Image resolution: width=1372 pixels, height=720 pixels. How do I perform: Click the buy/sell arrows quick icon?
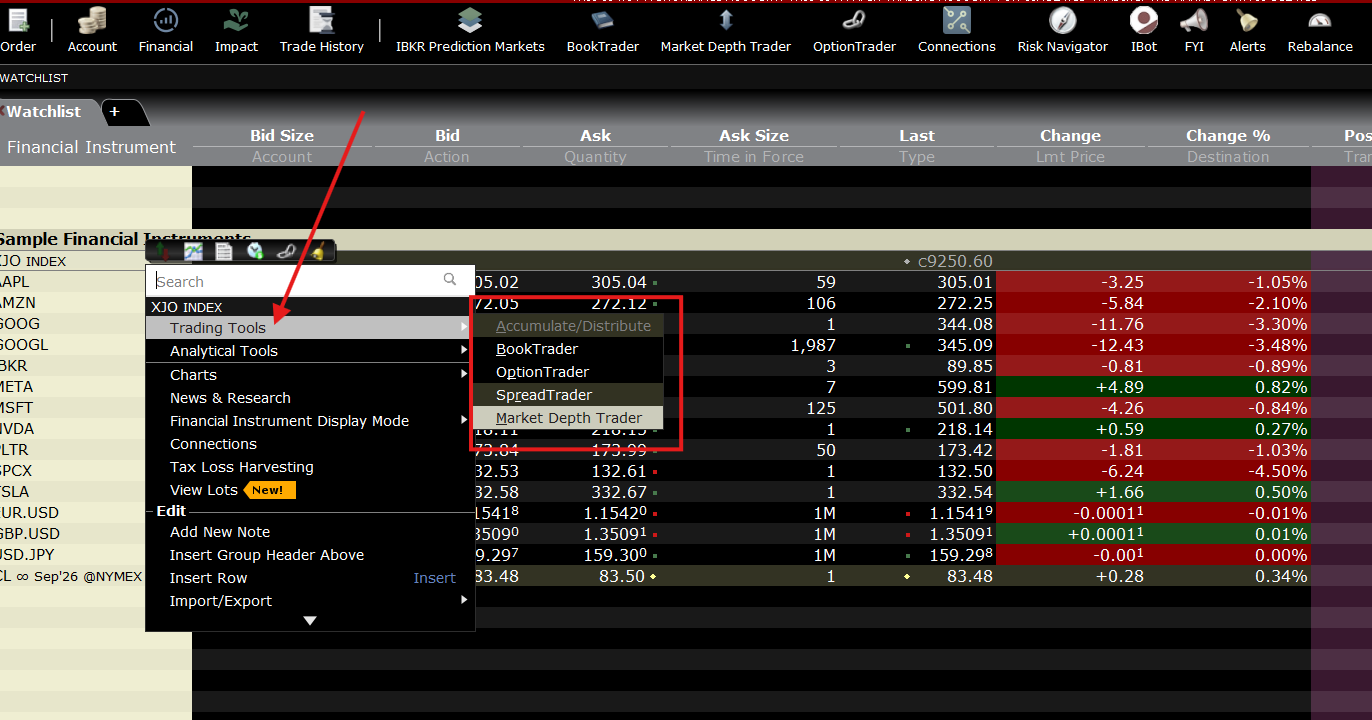click(162, 251)
